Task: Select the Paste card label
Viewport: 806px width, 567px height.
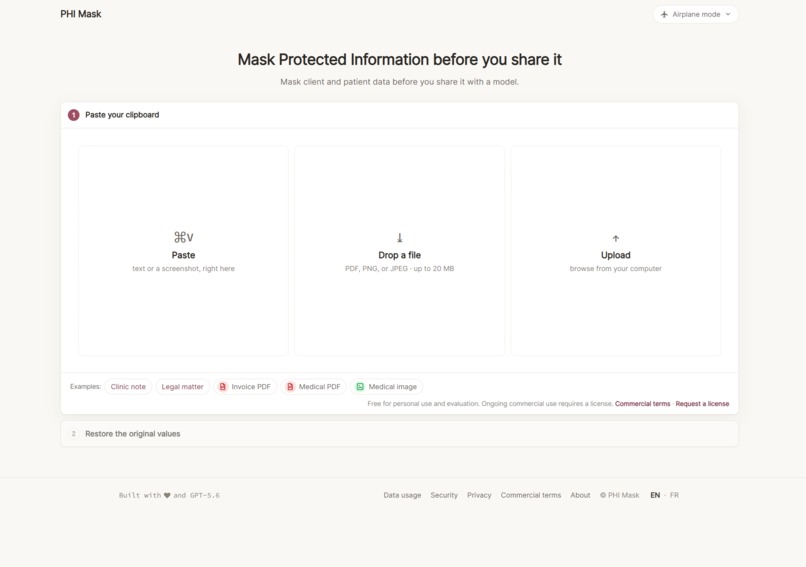Action: [x=184, y=255]
